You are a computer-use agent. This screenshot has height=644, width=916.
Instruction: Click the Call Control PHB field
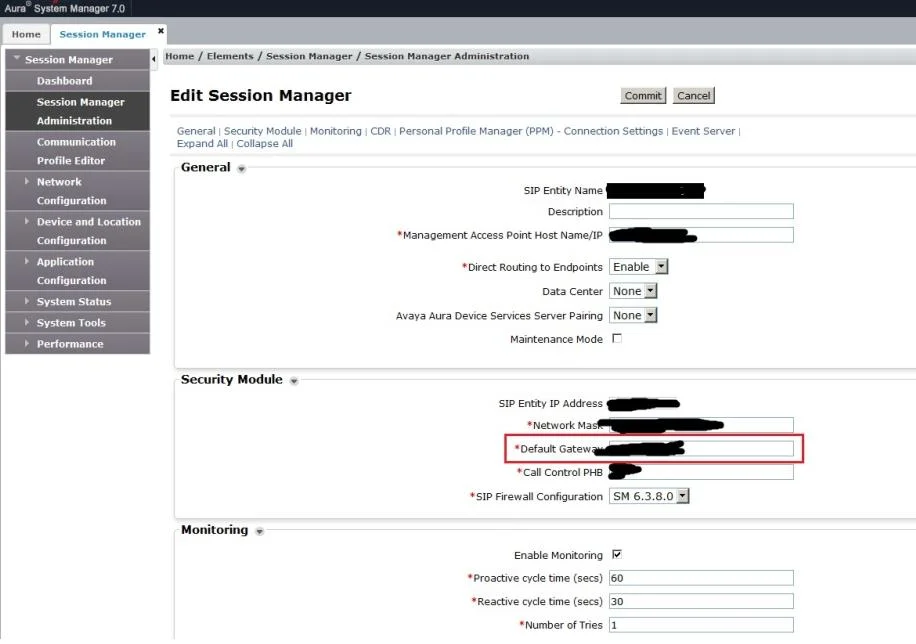click(701, 472)
